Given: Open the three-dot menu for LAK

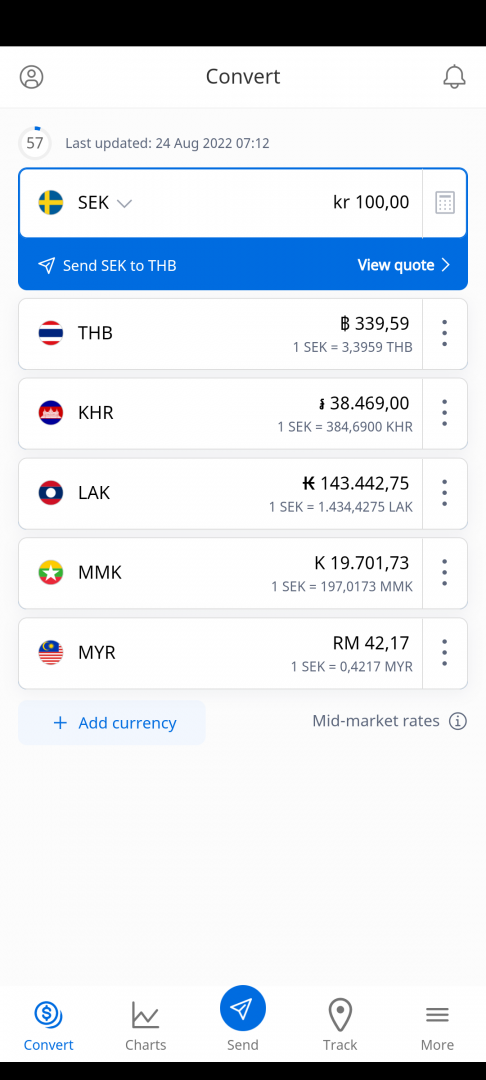Looking at the screenshot, I should click(x=445, y=493).
